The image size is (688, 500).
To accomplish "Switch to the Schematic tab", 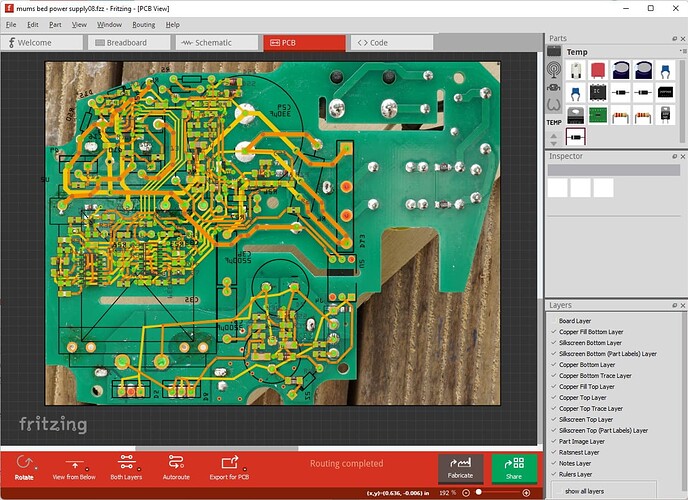I will tap(216, 43).
